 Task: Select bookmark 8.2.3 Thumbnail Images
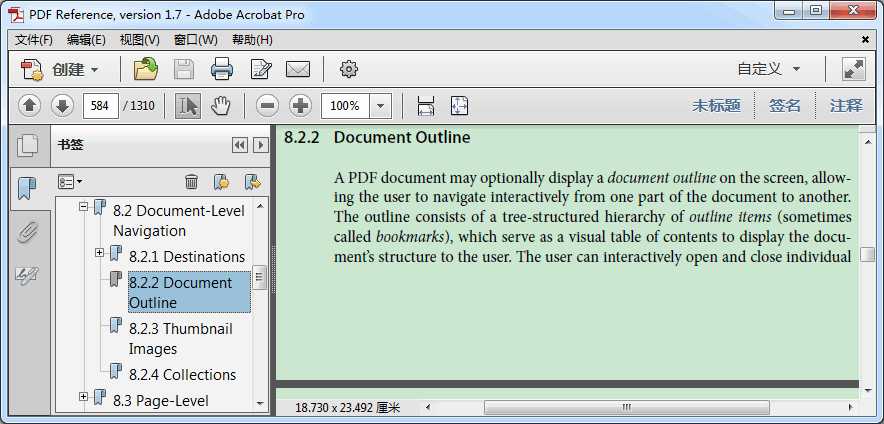(180, 338)
